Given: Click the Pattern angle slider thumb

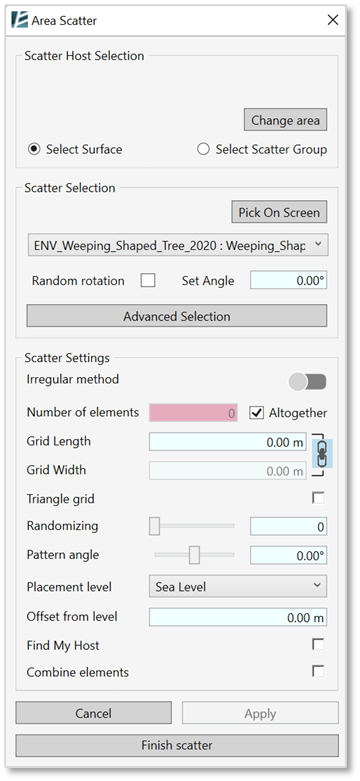Looking at the screenshot, I should coord(194,555).
